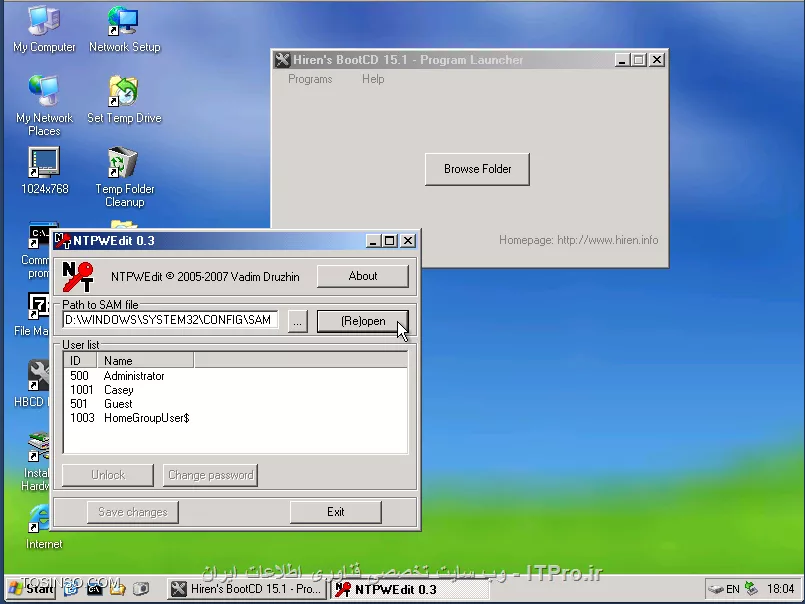Click the Save changes button
805x604 pixels.
pyautogui.click(x=132, y=512)
